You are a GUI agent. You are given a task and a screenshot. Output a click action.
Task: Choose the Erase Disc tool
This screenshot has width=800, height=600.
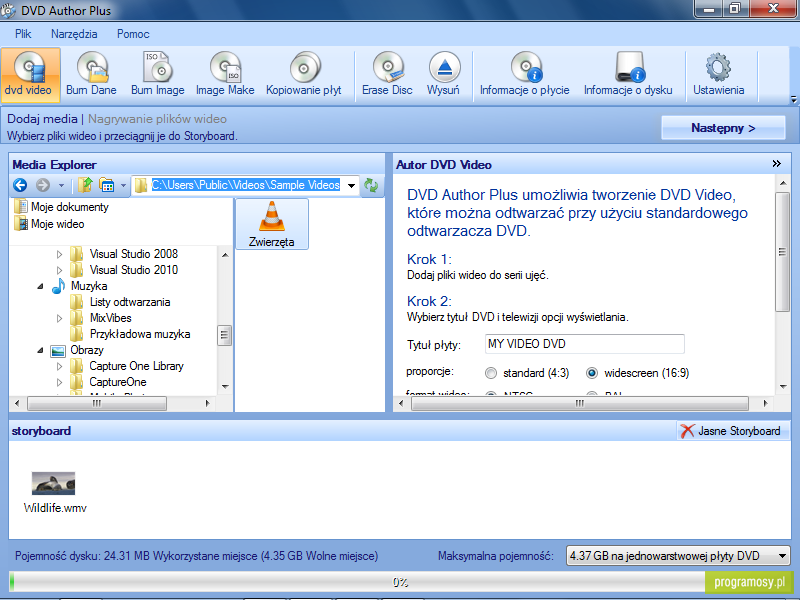tap(387, 74)
